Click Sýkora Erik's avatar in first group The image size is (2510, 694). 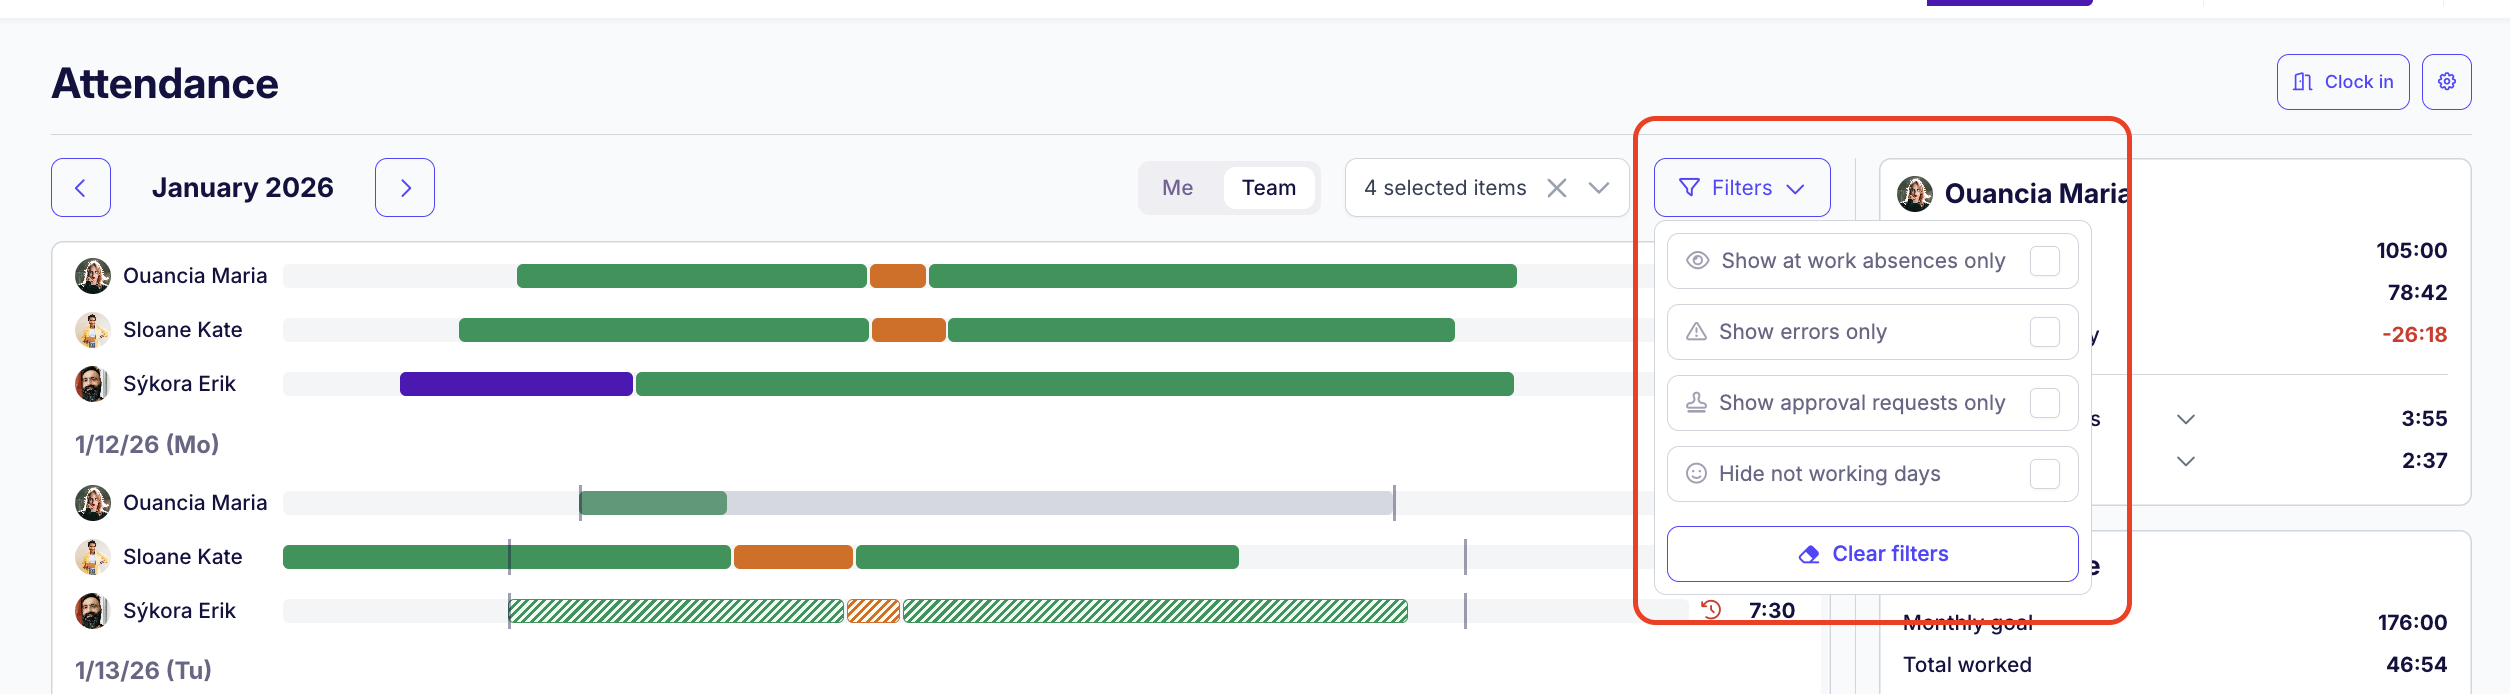click(92, 384)
